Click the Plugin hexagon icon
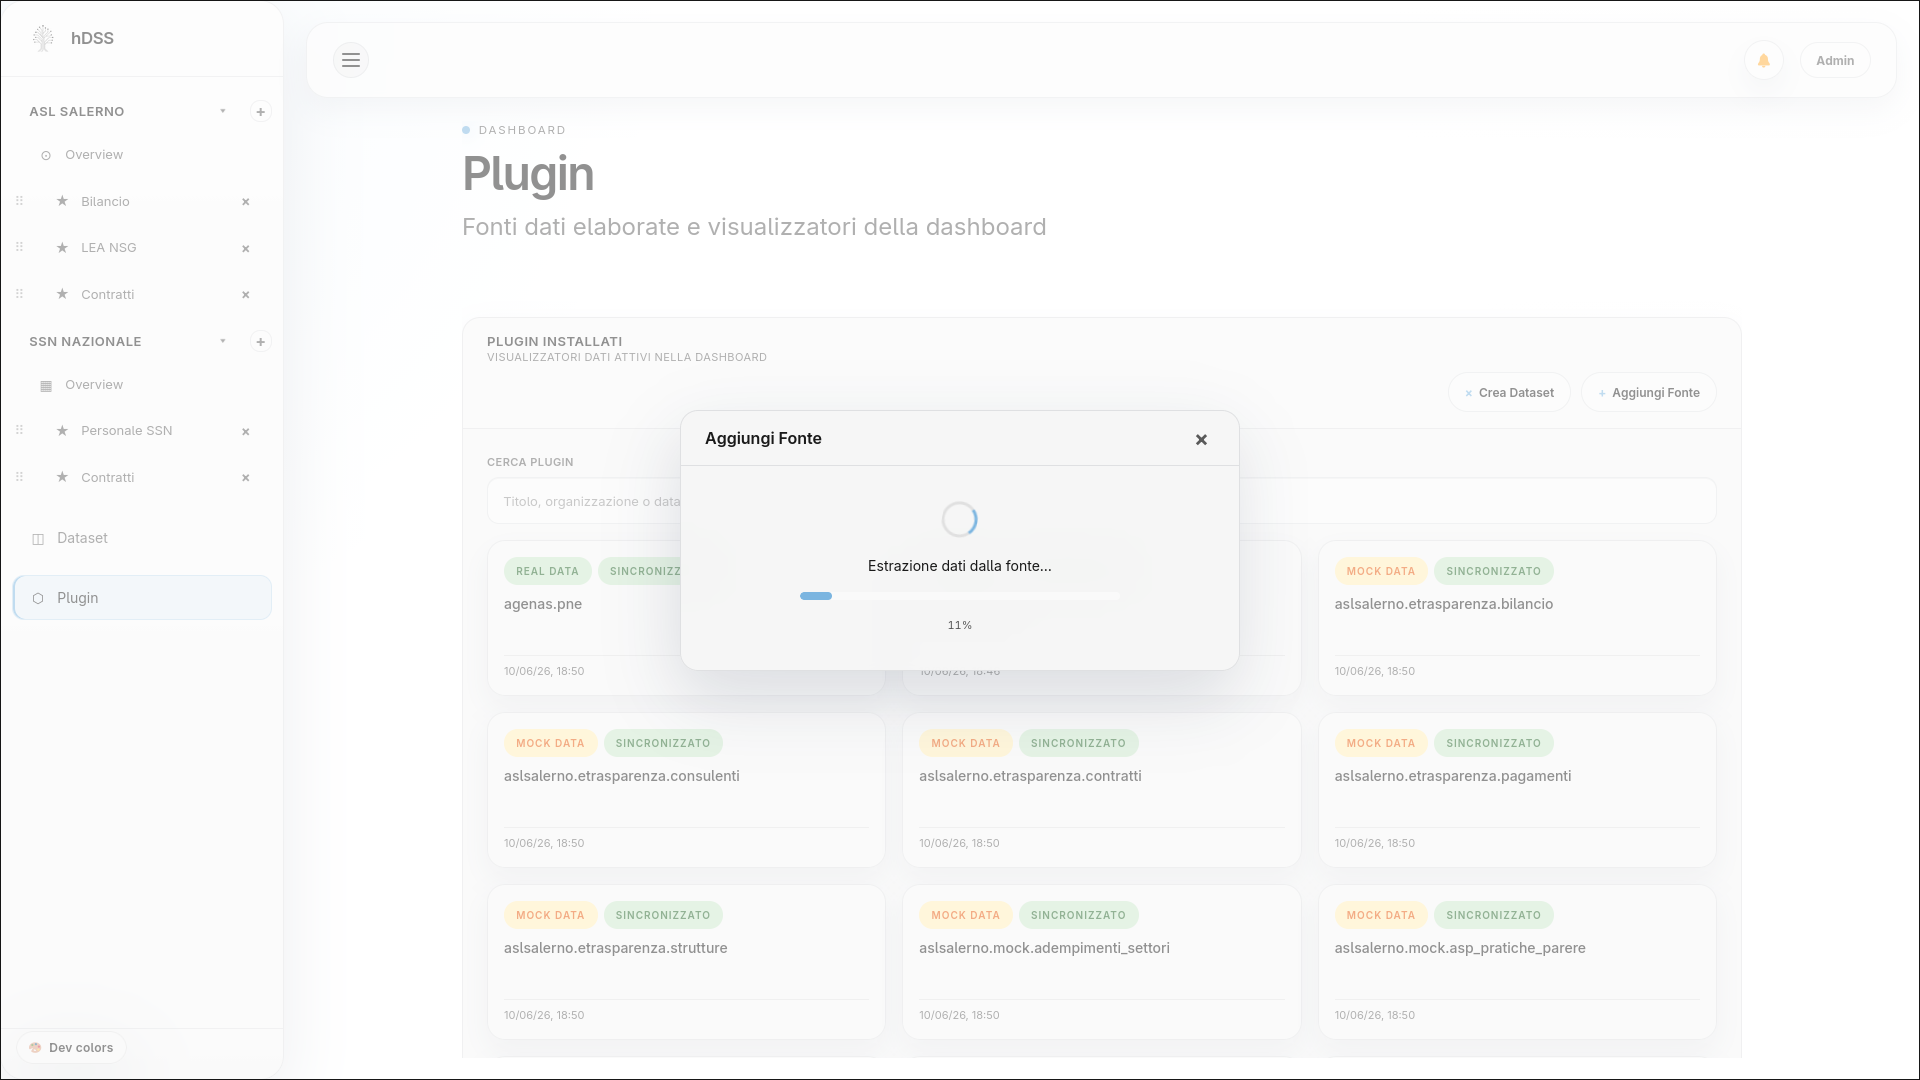The height and width of the screenshot is (1080, 1920). pyautogui.click(x=38, y=598)
